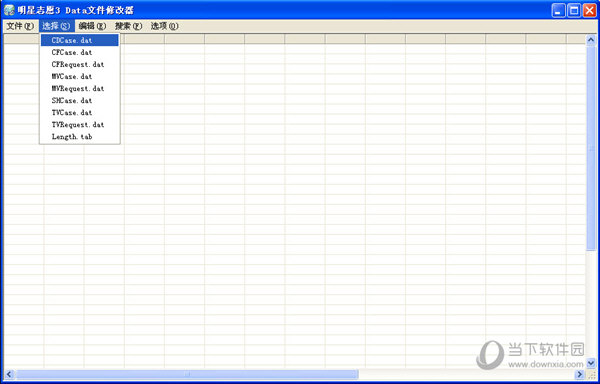
Task: Open the 选项 menu
Action: (164, 26)
